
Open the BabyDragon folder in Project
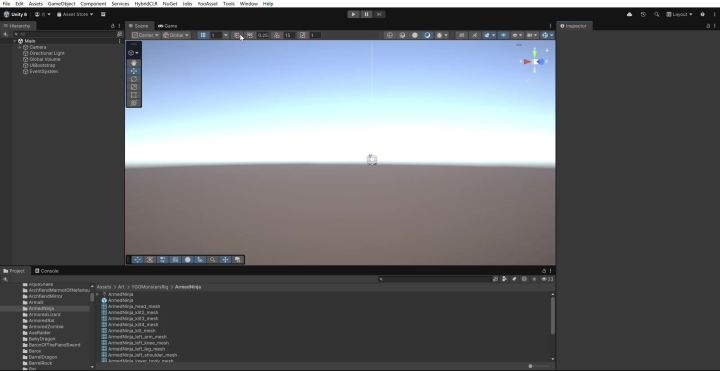[x=42, y=339]
